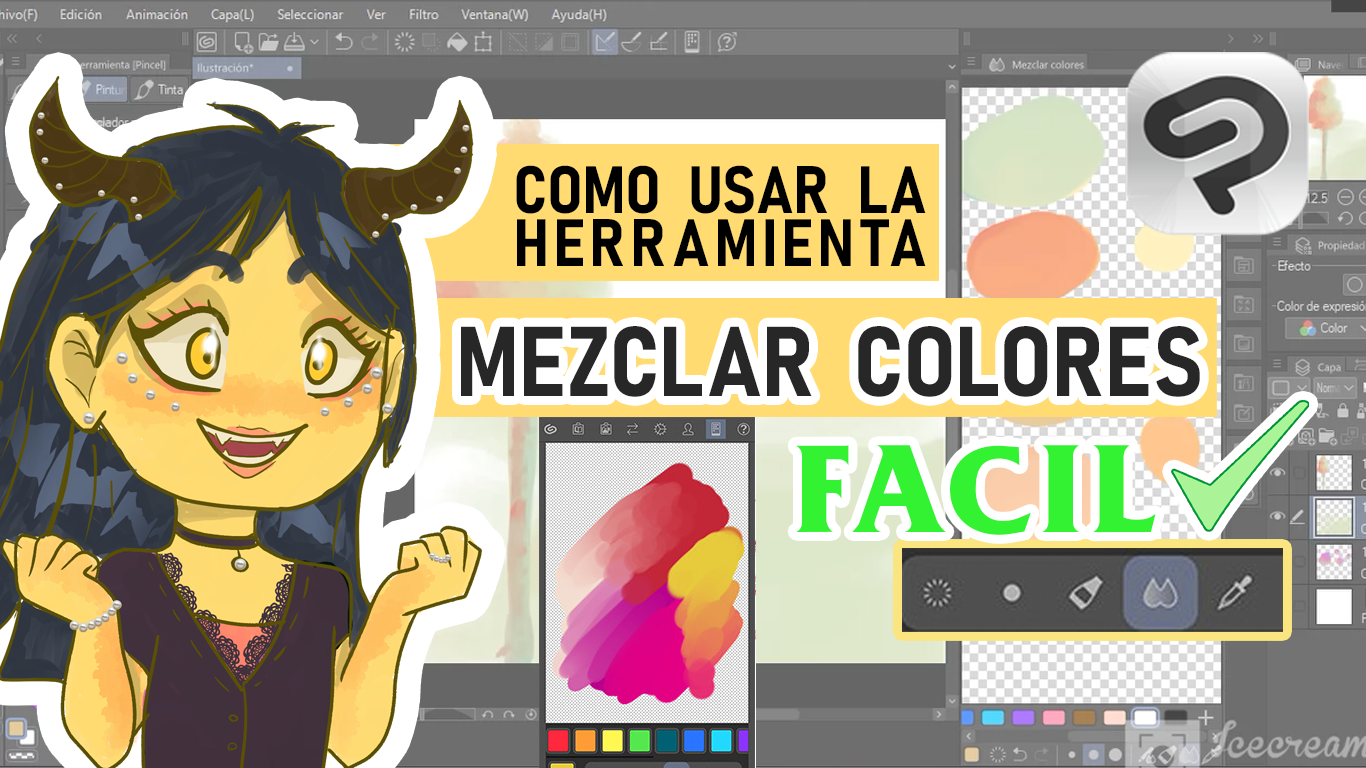This screenshot has height=768, width=1366.
Task: Pick the green swatch in phone inset
Action: (640, 741)
